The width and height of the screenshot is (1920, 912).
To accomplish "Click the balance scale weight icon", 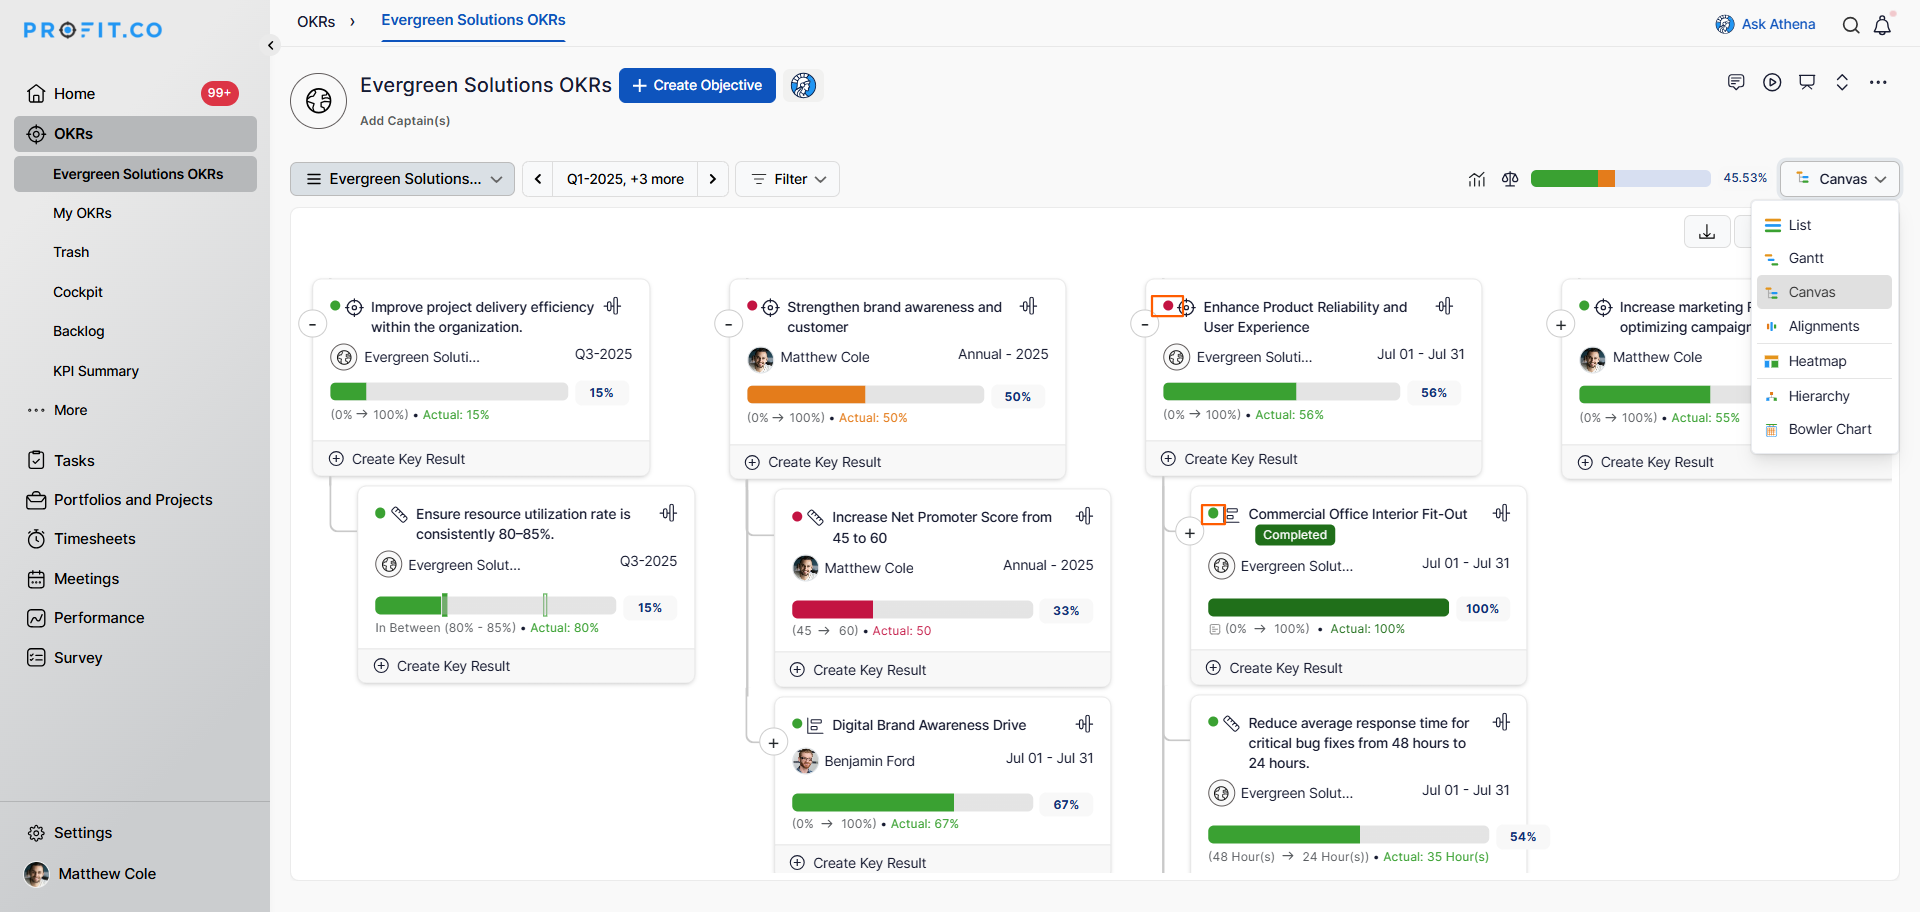I will [1510, 179].
